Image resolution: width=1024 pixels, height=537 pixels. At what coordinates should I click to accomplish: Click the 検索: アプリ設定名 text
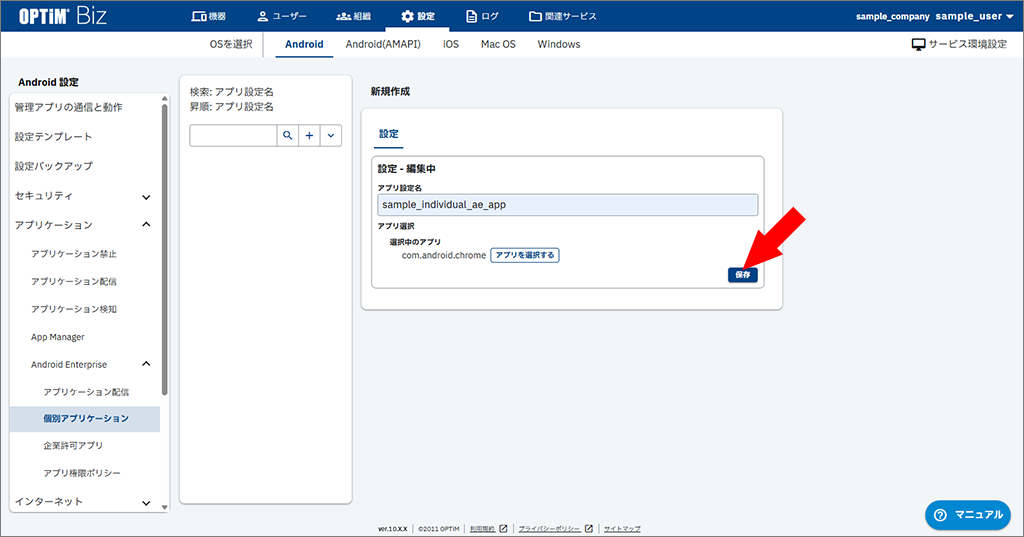pos(232,92)
